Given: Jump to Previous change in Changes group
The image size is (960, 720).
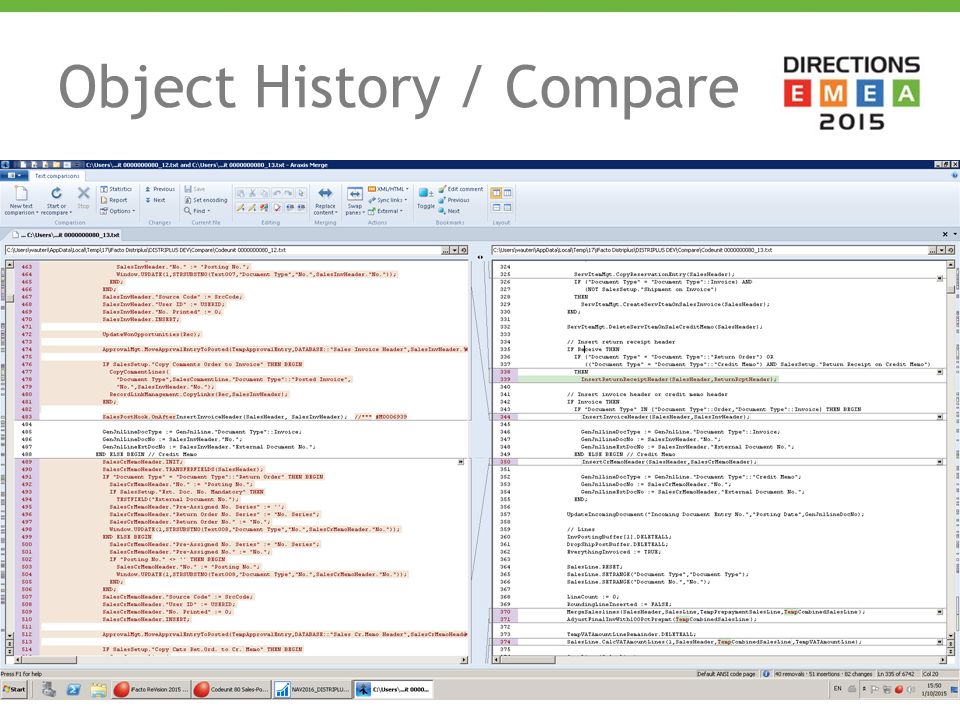Looking at the screenshot, I should coord(160,189).
